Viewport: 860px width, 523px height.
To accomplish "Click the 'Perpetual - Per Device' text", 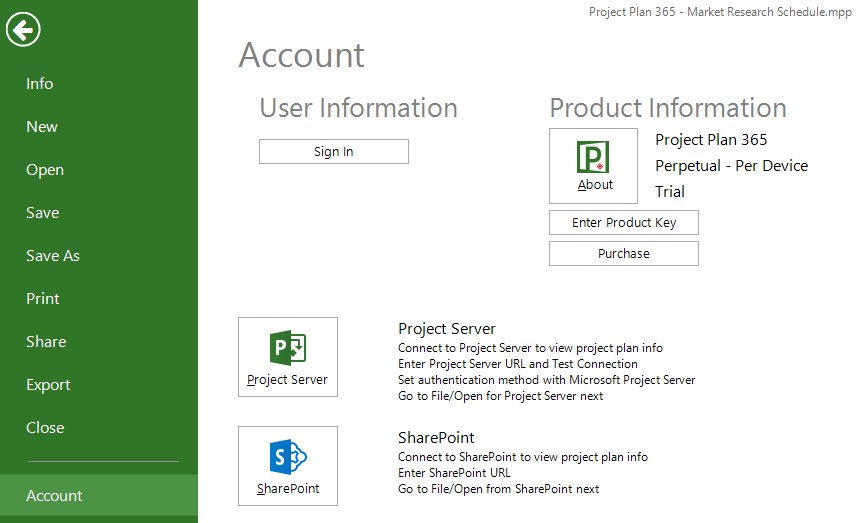I will [732, 166].
